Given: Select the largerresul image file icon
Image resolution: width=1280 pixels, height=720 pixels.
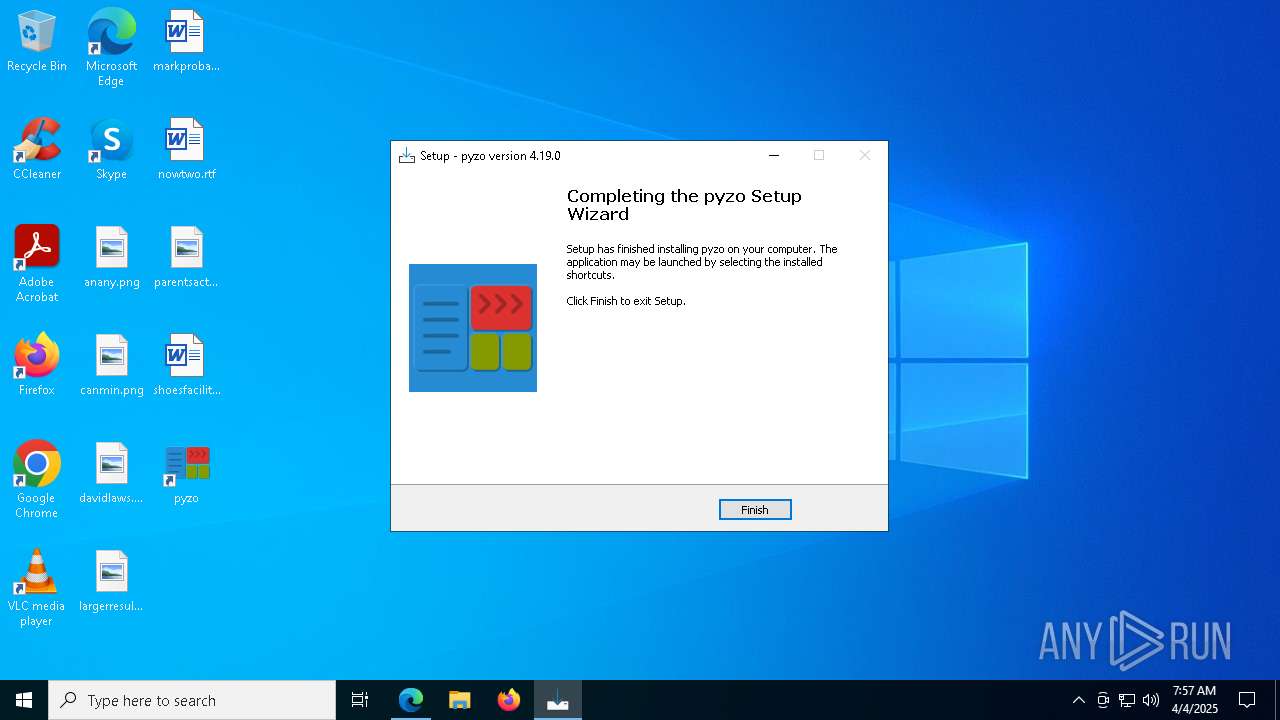Looking at the screenshot, I should point(111,581).
